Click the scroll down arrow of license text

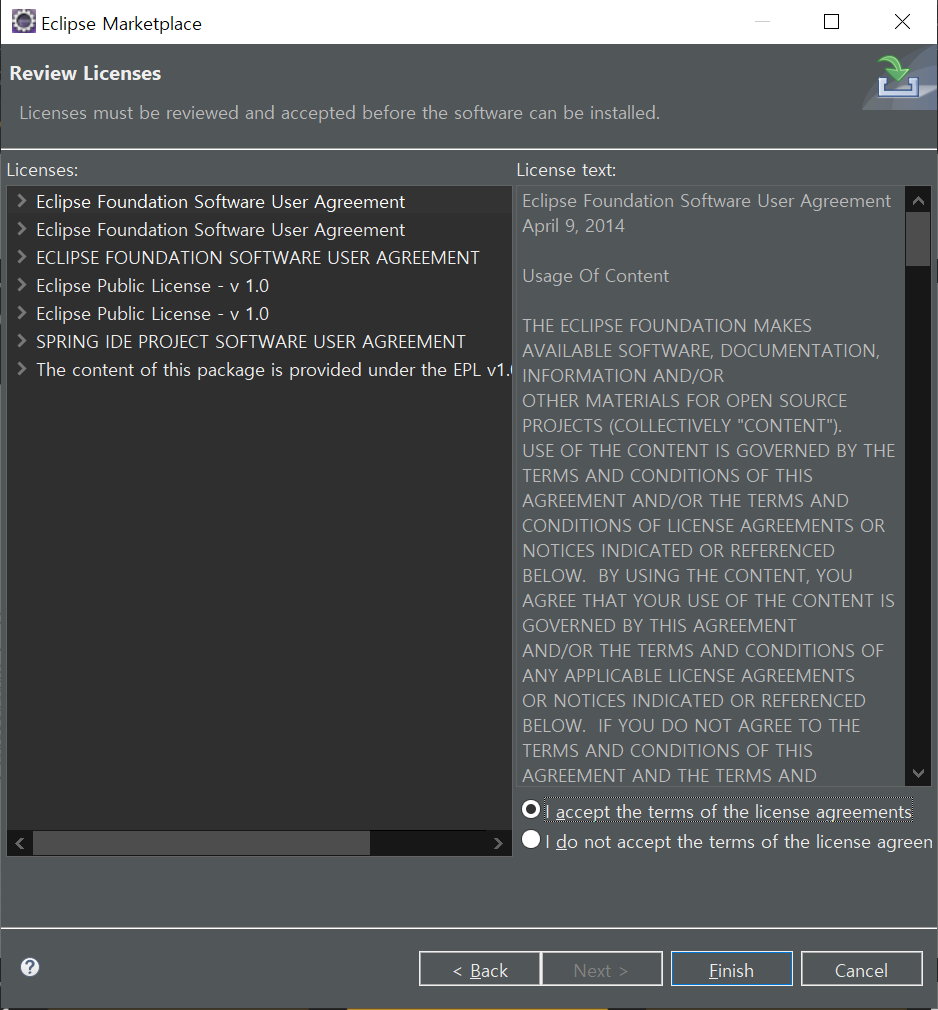(x=918, y=772)
